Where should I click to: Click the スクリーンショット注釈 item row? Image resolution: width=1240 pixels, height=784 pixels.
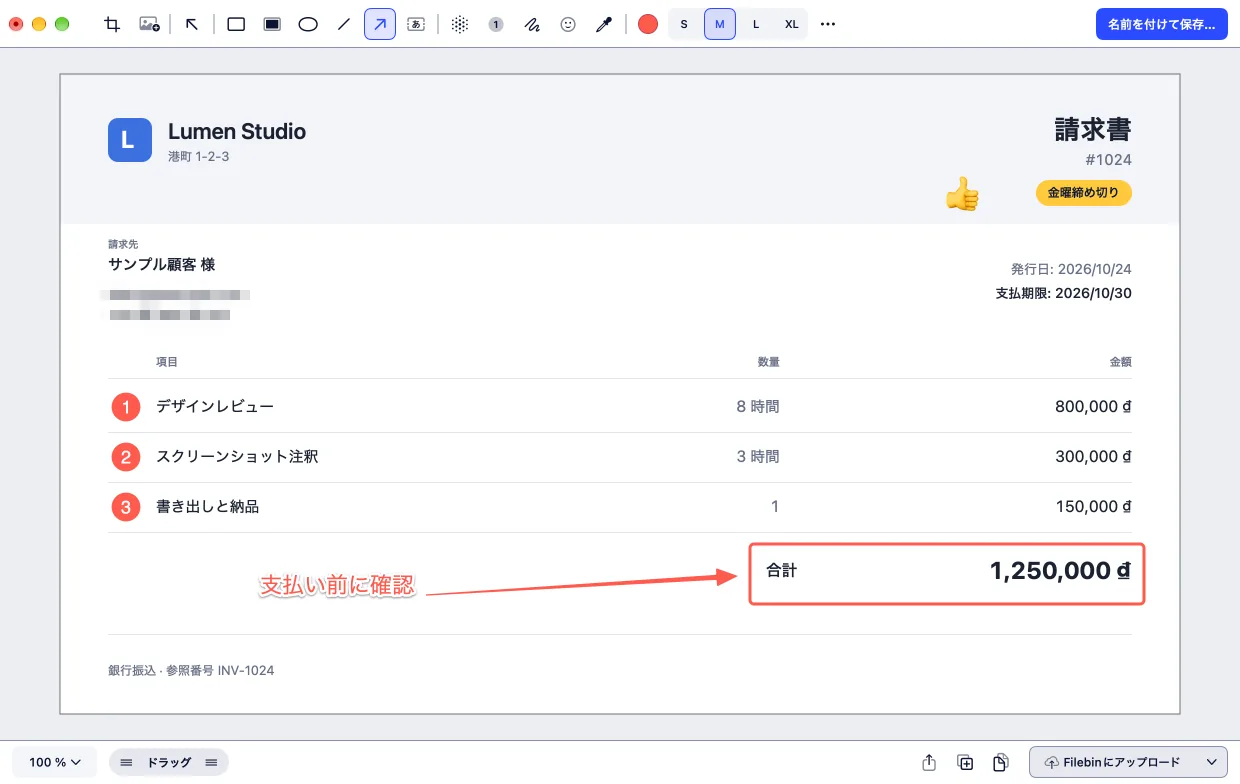click(x=620, y=457)
